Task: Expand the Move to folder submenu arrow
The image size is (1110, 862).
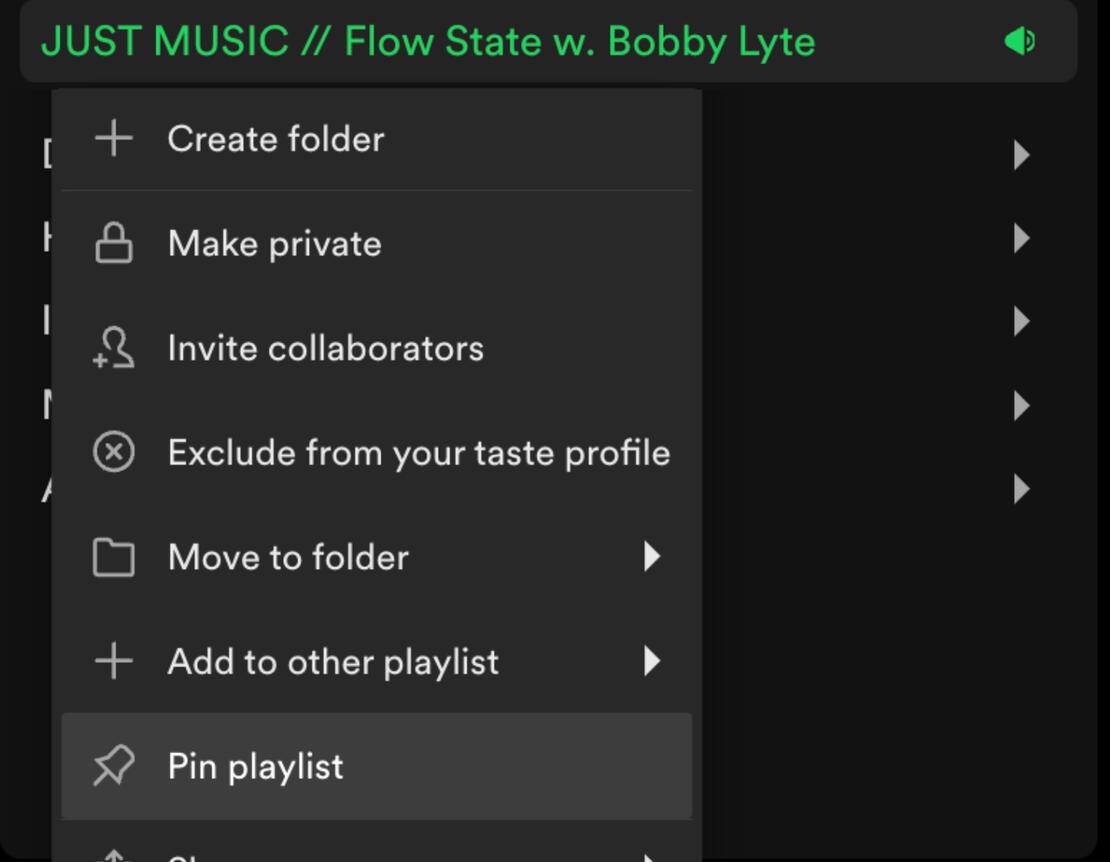Action: (x=652, y=557)
